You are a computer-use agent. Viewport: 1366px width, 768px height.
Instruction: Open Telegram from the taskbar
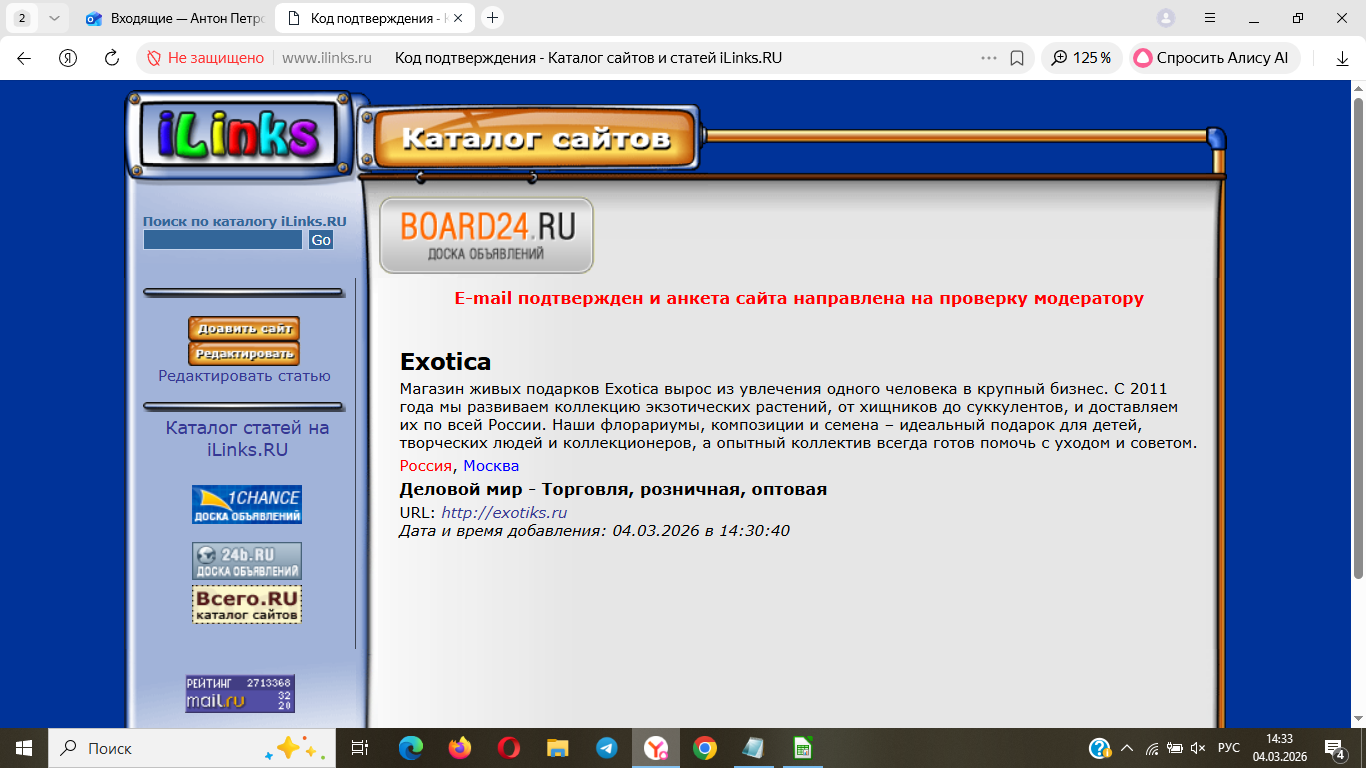(x=607, y=748)
